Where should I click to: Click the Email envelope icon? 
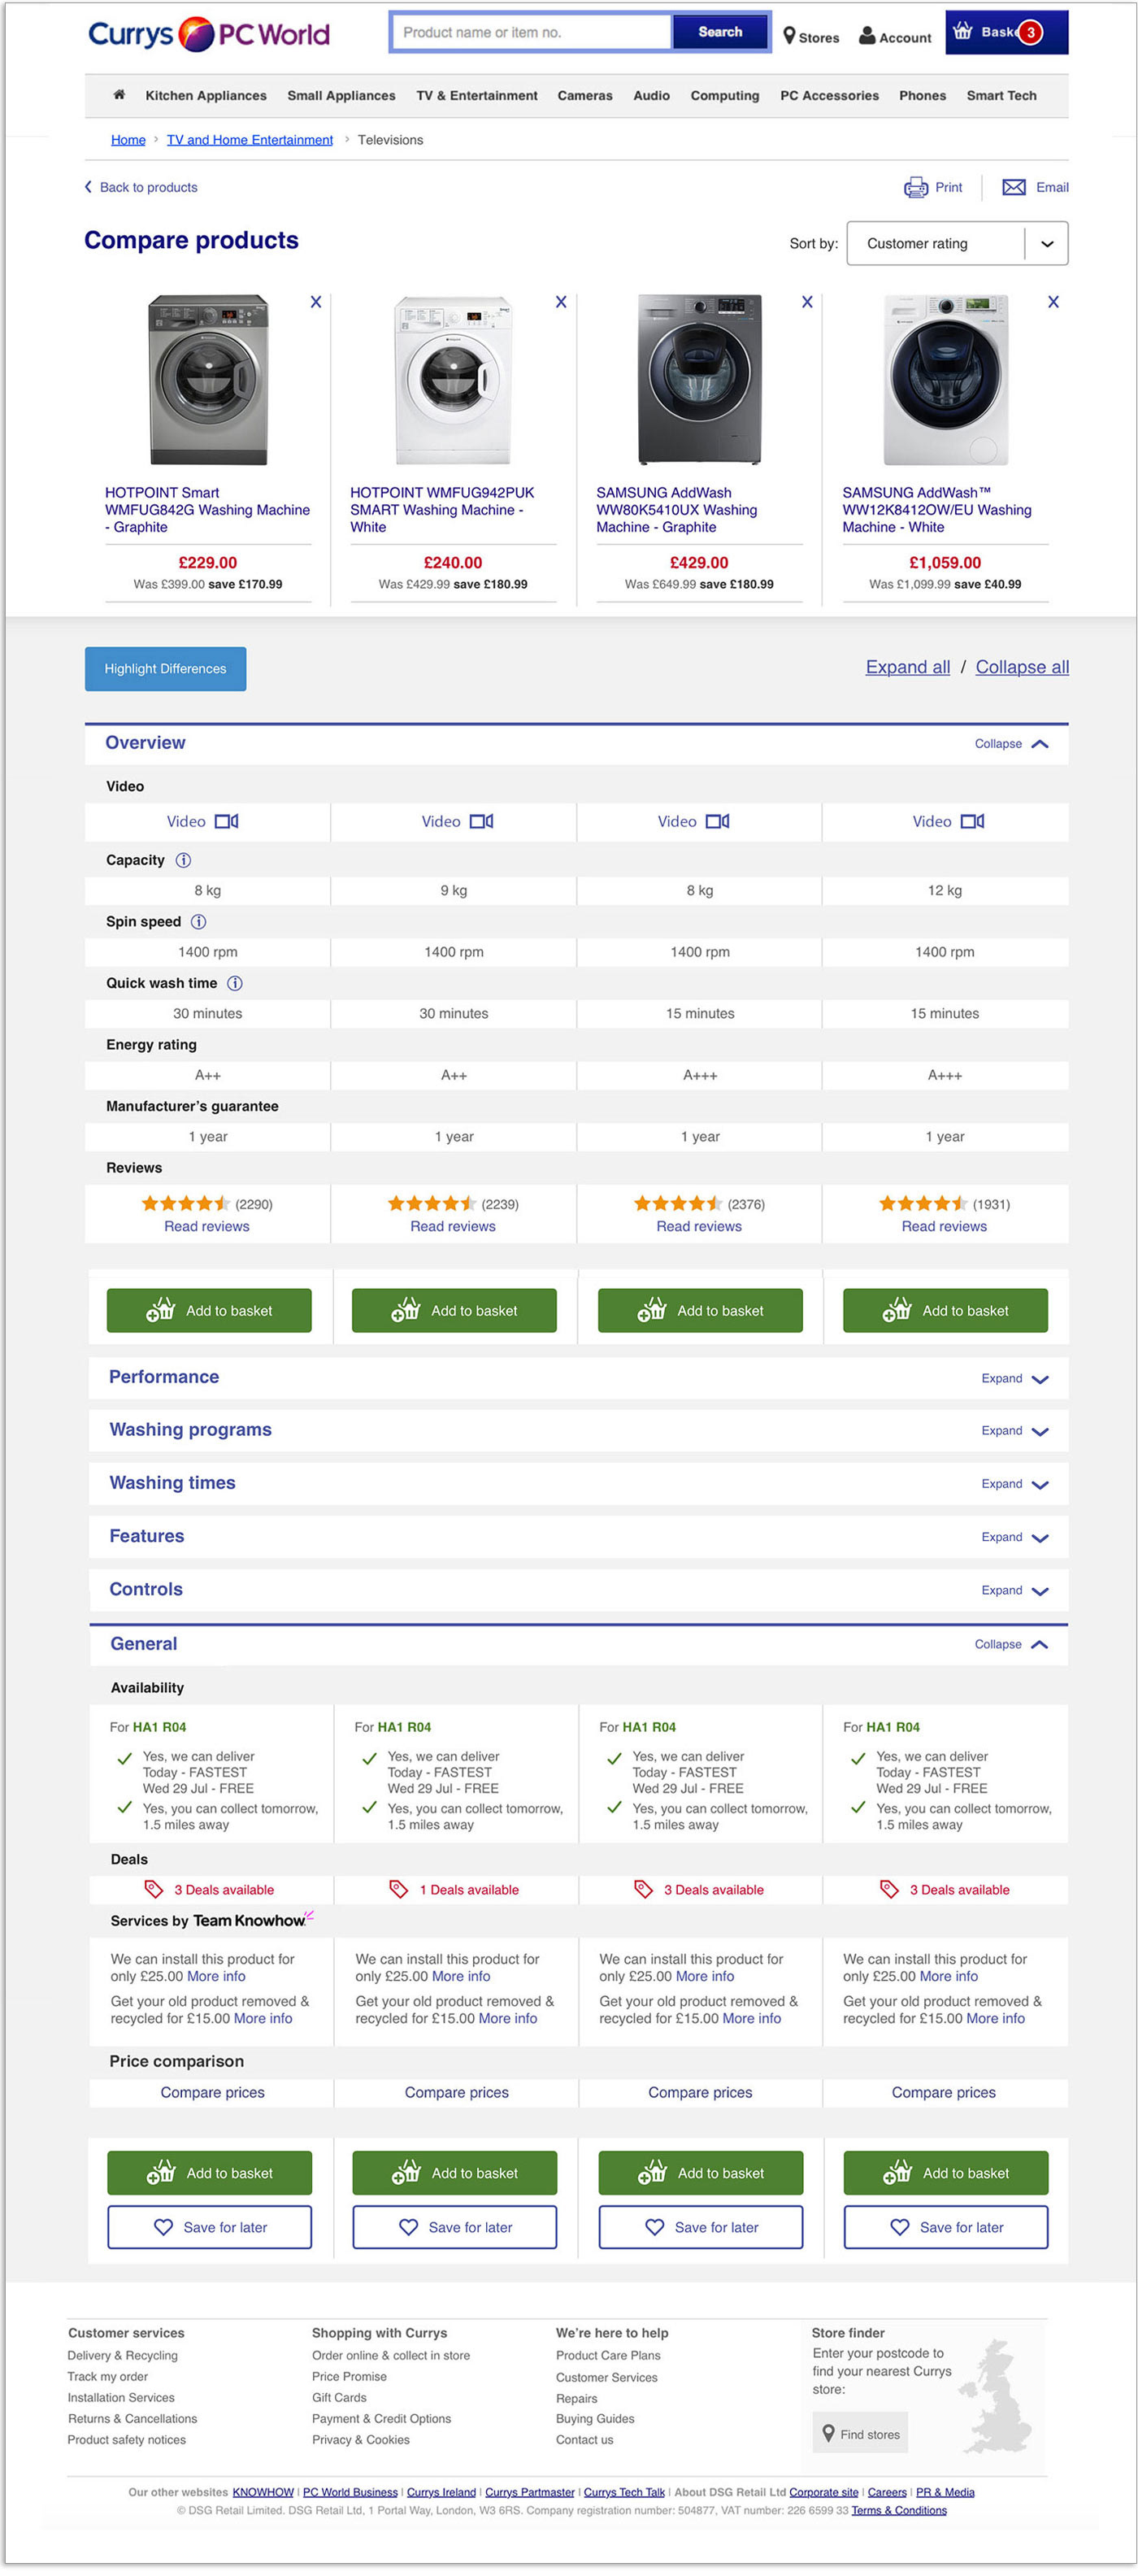1013,187
